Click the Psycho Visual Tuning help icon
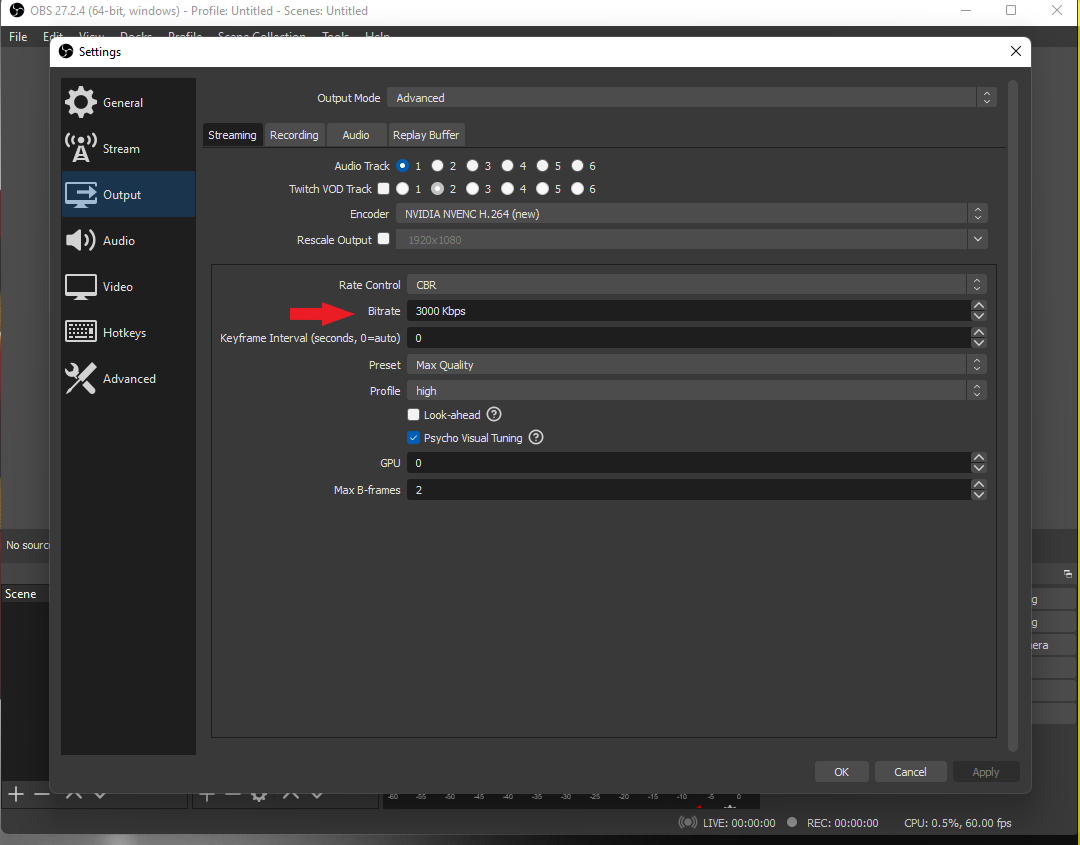This screenshot has width=1080, height=845. pos(536,437)
